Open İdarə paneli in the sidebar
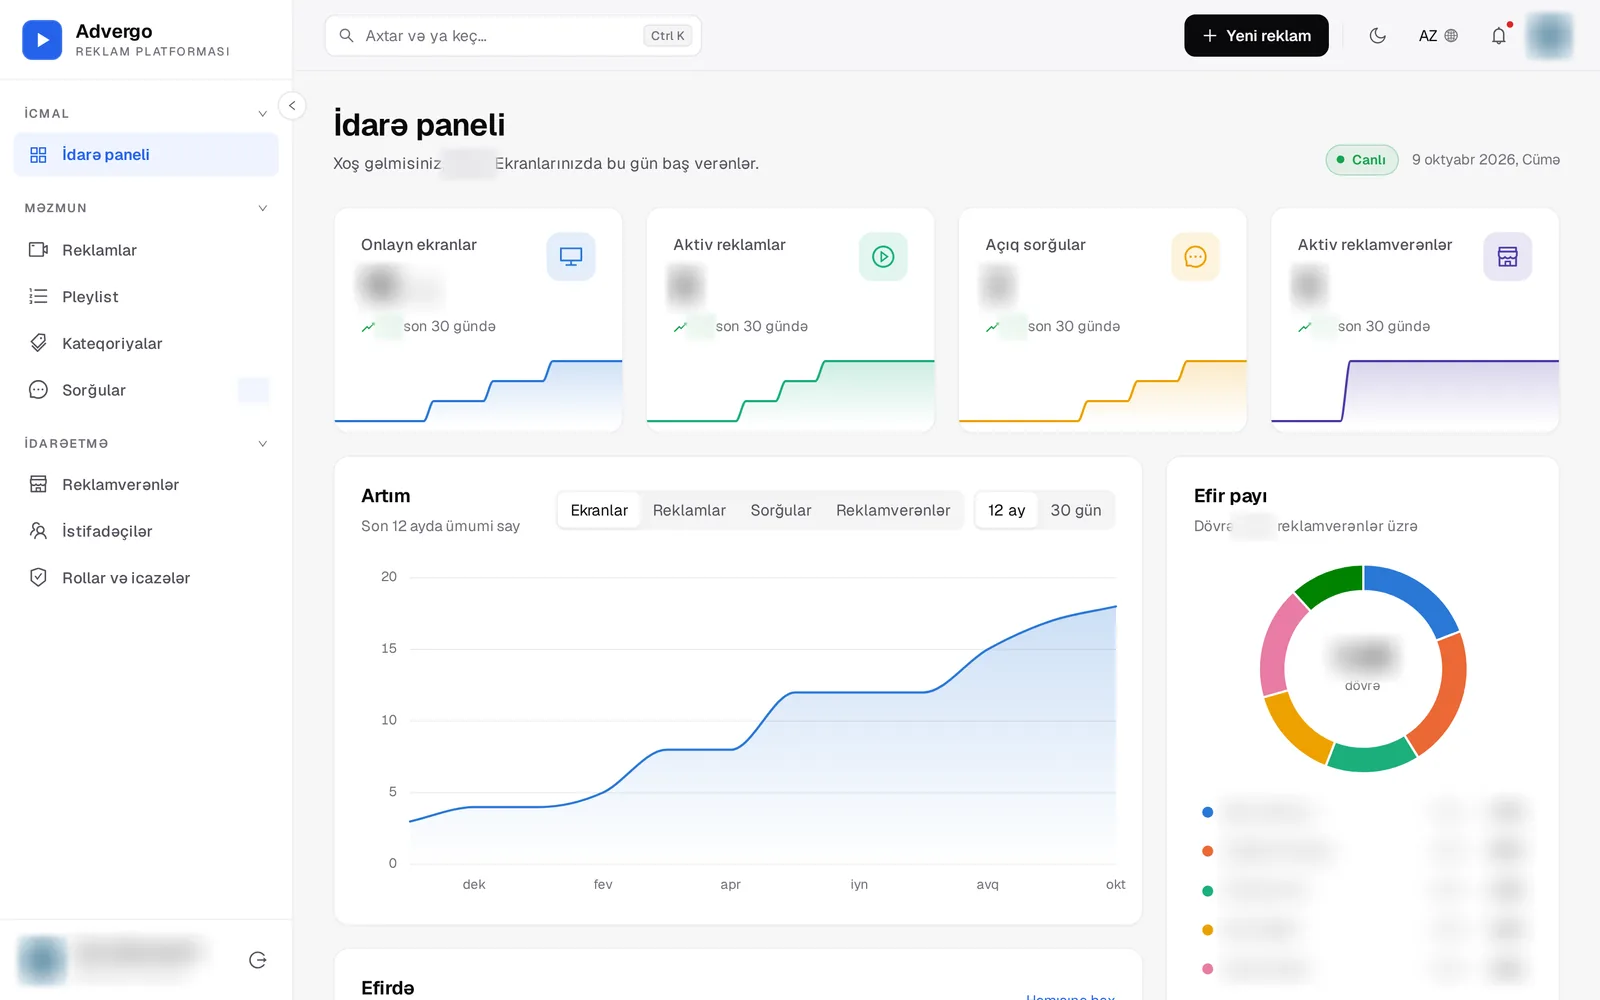The height and width of the screenshot is (1000, 1600). coord(146,155)
